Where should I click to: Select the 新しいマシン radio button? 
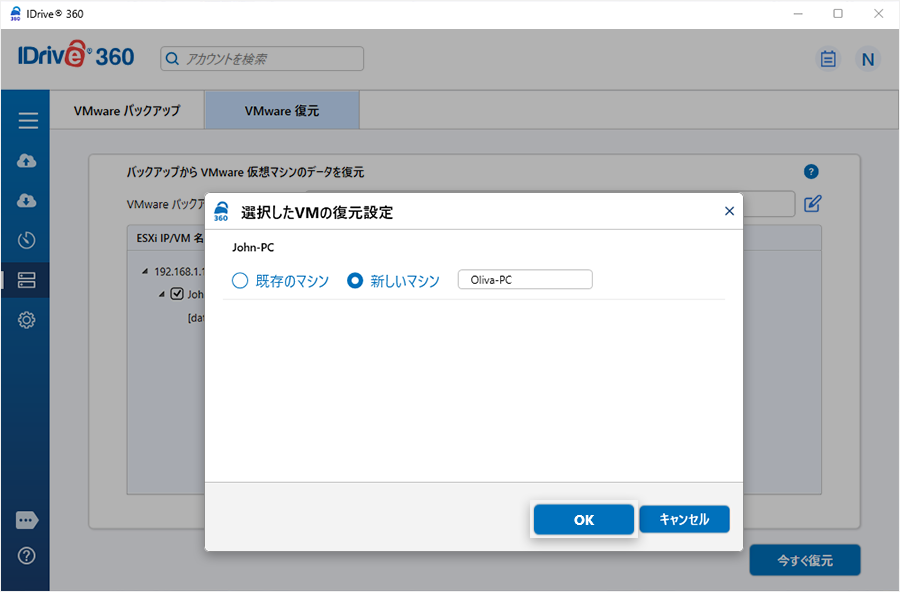(354, 281)
